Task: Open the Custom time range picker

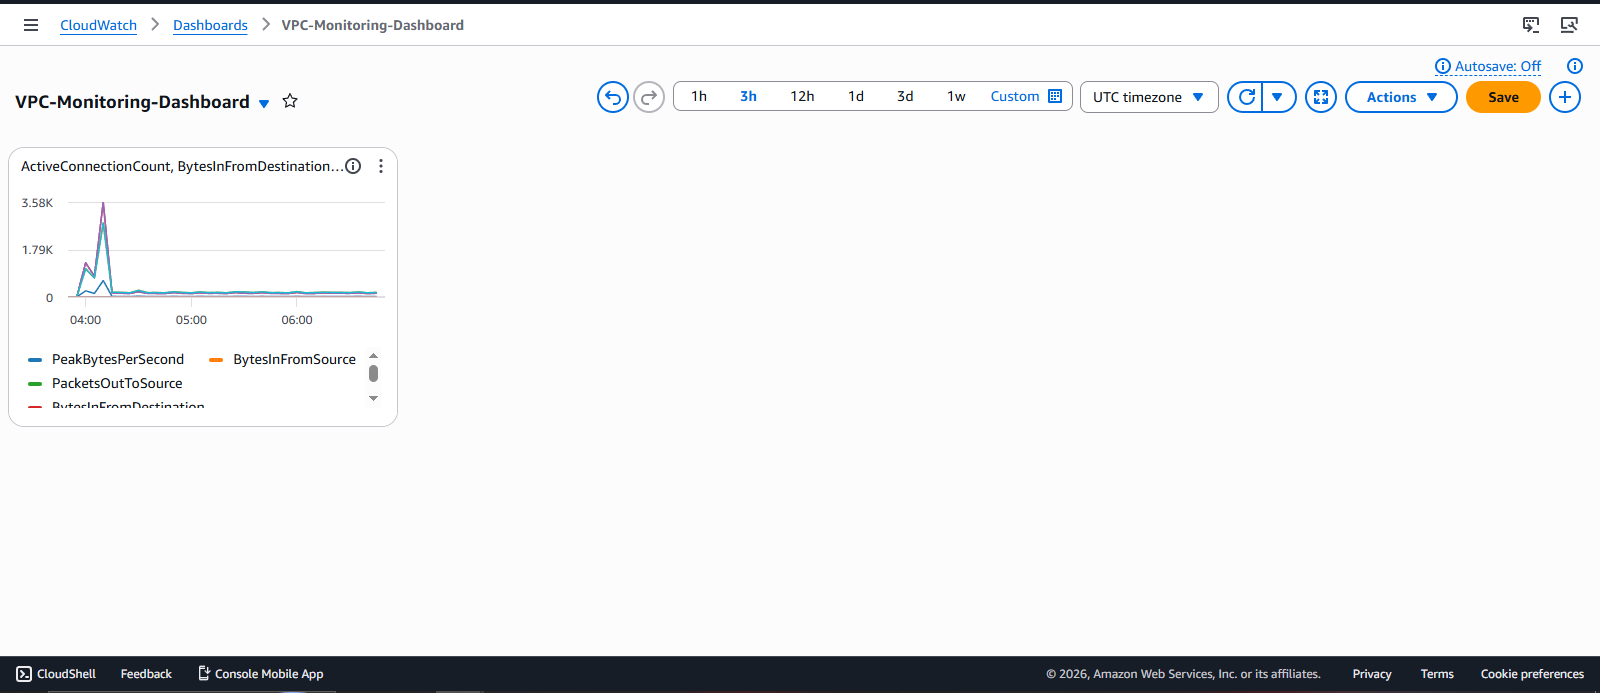Action: pos(1026,96)
